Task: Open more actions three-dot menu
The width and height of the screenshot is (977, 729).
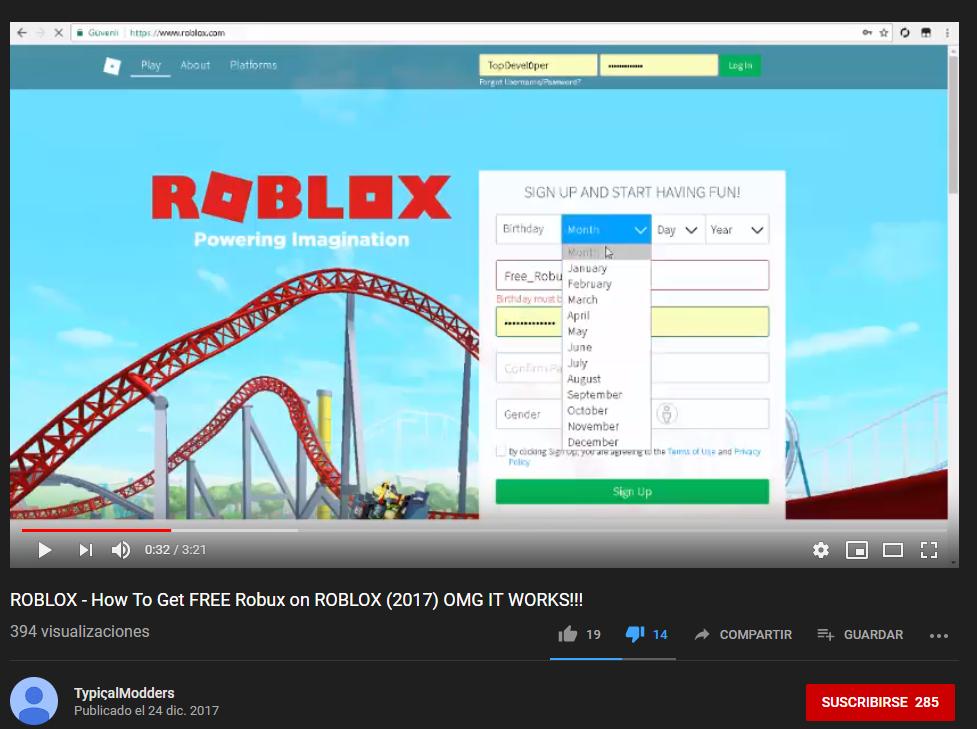Action: pyautogui.click(x=938, y=636)
